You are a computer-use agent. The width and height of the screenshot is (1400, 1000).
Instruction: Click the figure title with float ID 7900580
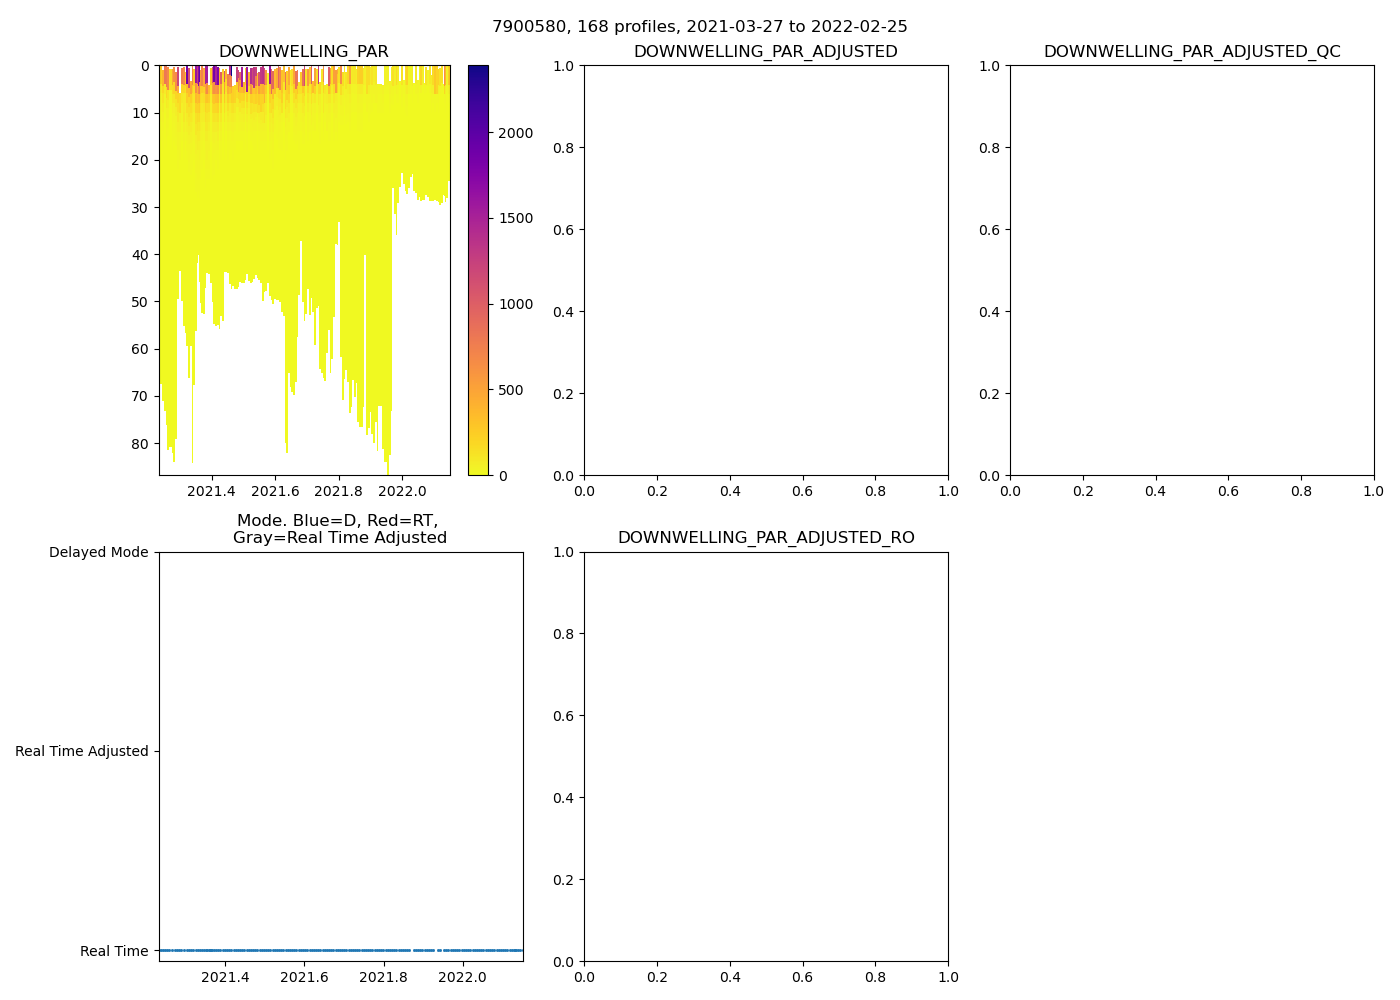coord(699,27)
